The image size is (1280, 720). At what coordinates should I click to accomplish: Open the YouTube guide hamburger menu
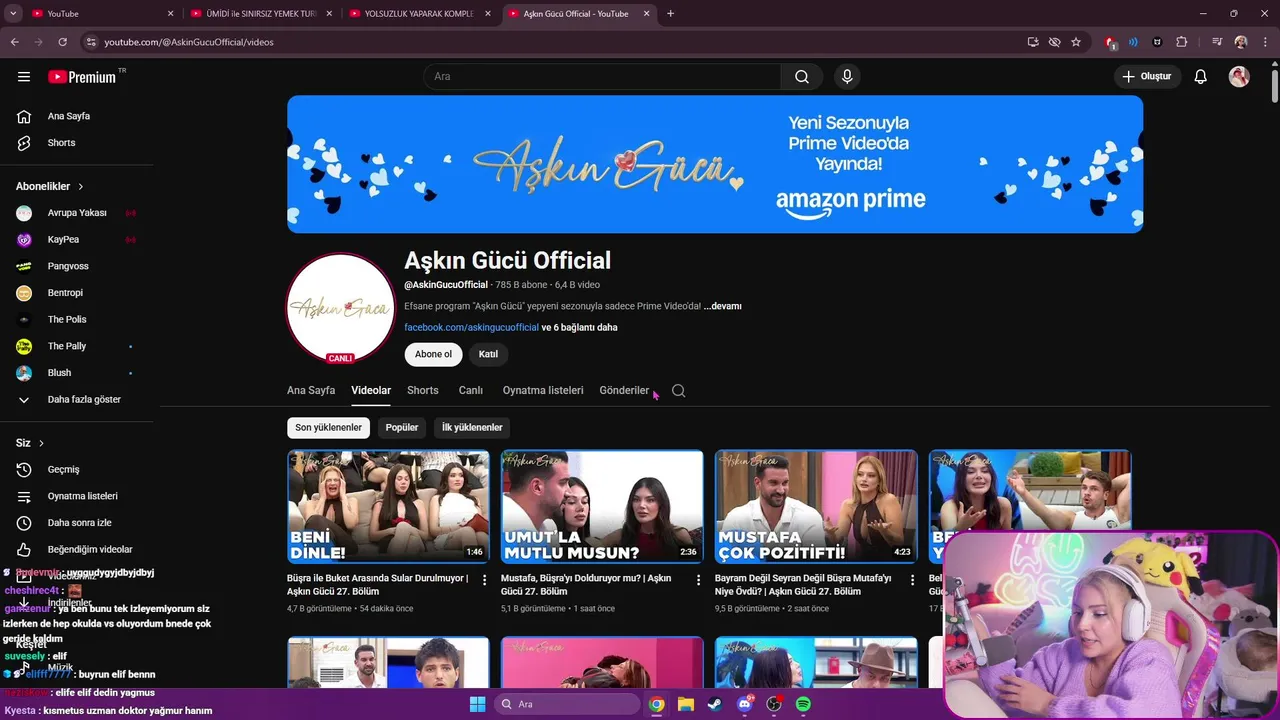[x=24, y=77]
